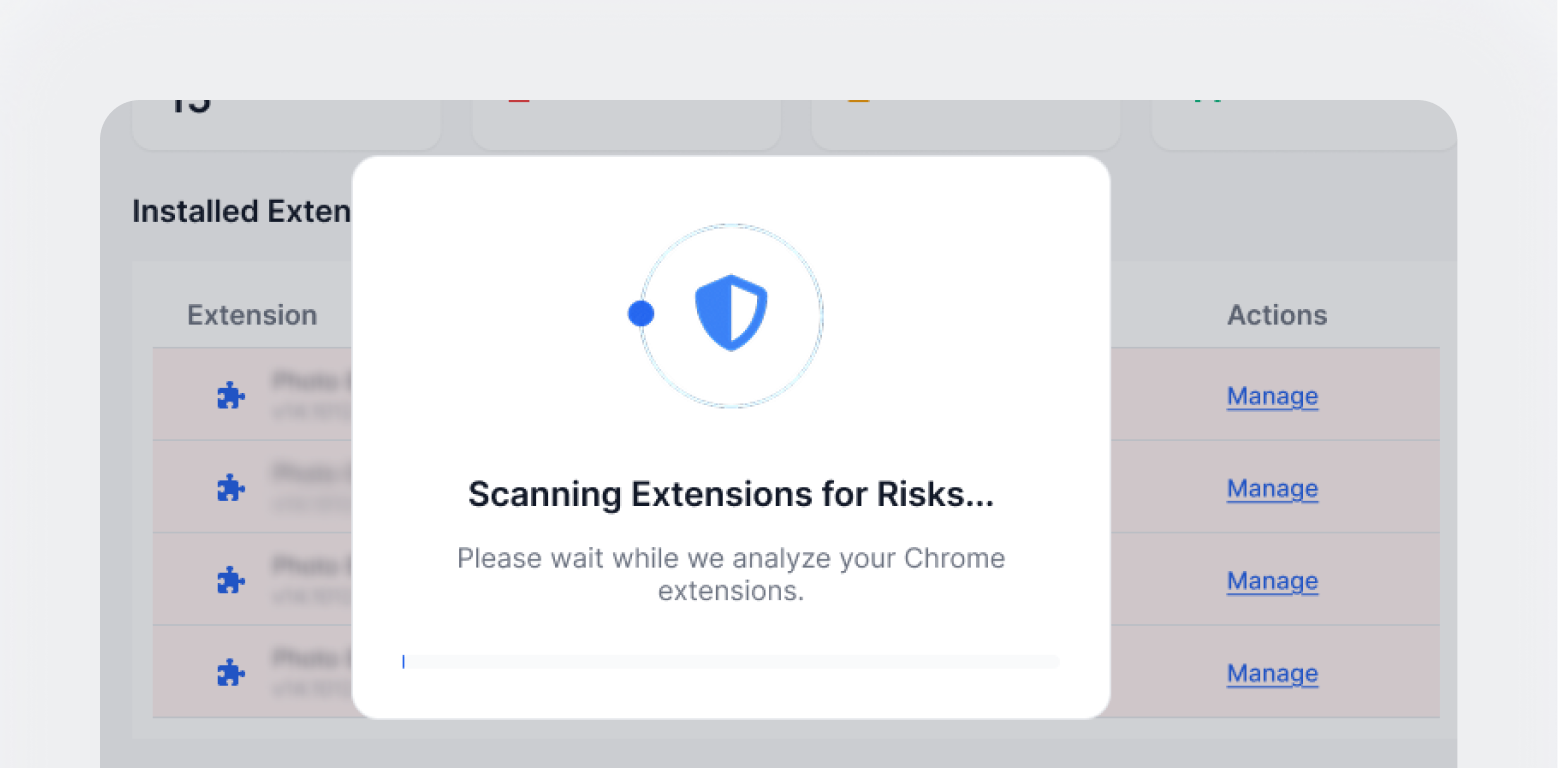Viewport: 1558px width, 768px height.
Task: Click Manage on the third extension row
Action: coord(1272,581)
